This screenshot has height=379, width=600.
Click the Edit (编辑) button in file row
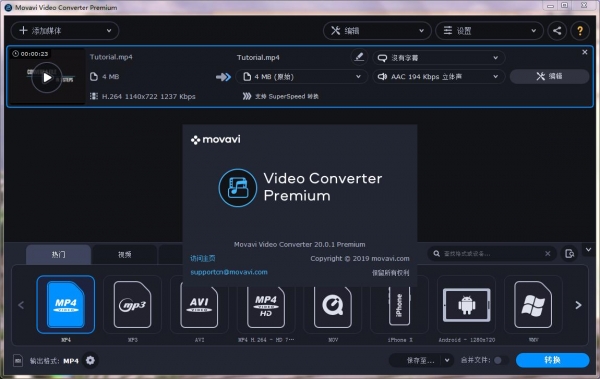click(x=549, y=76)
